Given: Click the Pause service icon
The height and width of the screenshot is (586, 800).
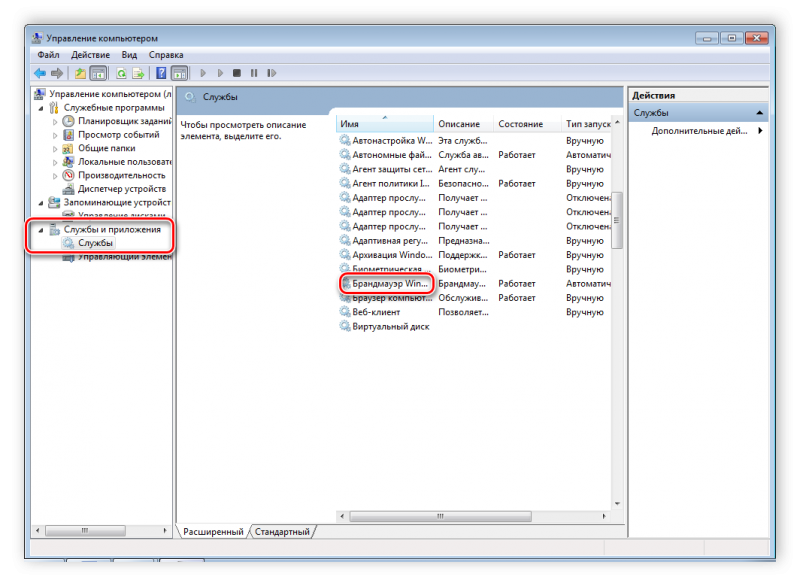Looking at the screenshot, I should [254, 73].
